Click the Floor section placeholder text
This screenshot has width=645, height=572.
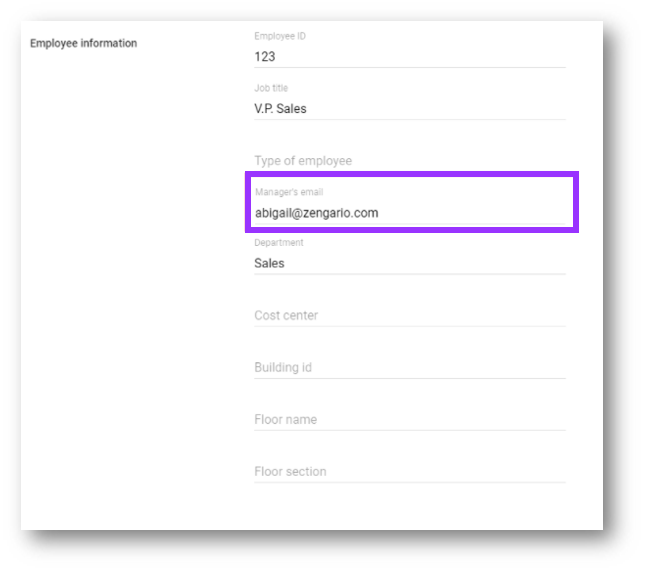[x=290, y=472]
